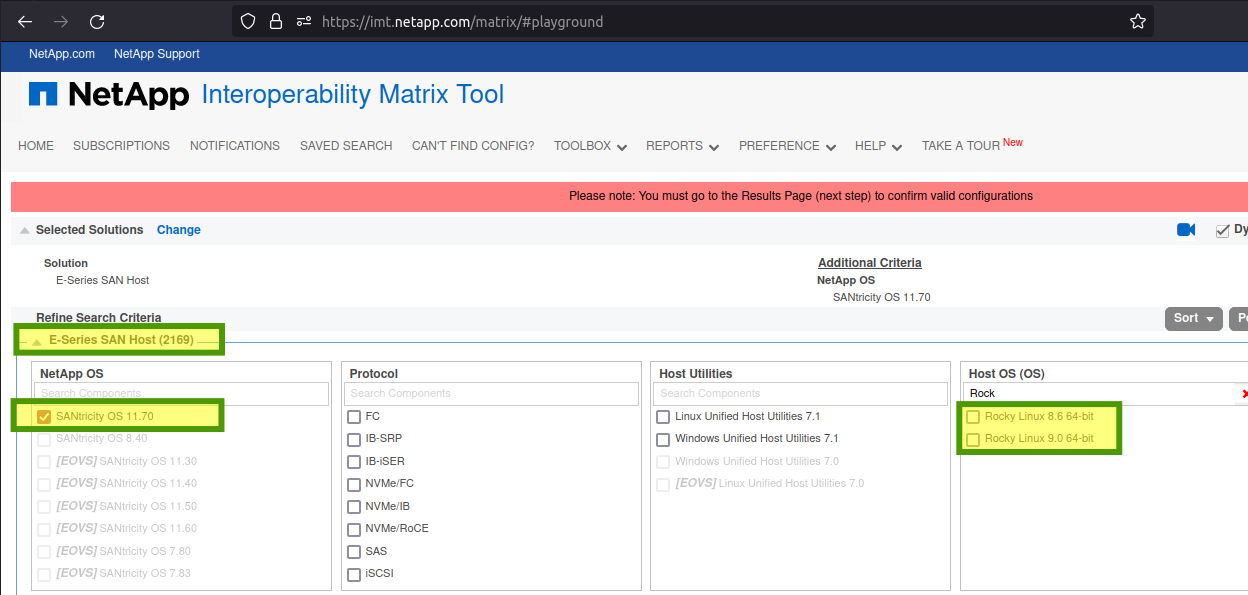Clear the Host OS search with red X
This screenshot has width=1248, height=595.
[1244, 394]
